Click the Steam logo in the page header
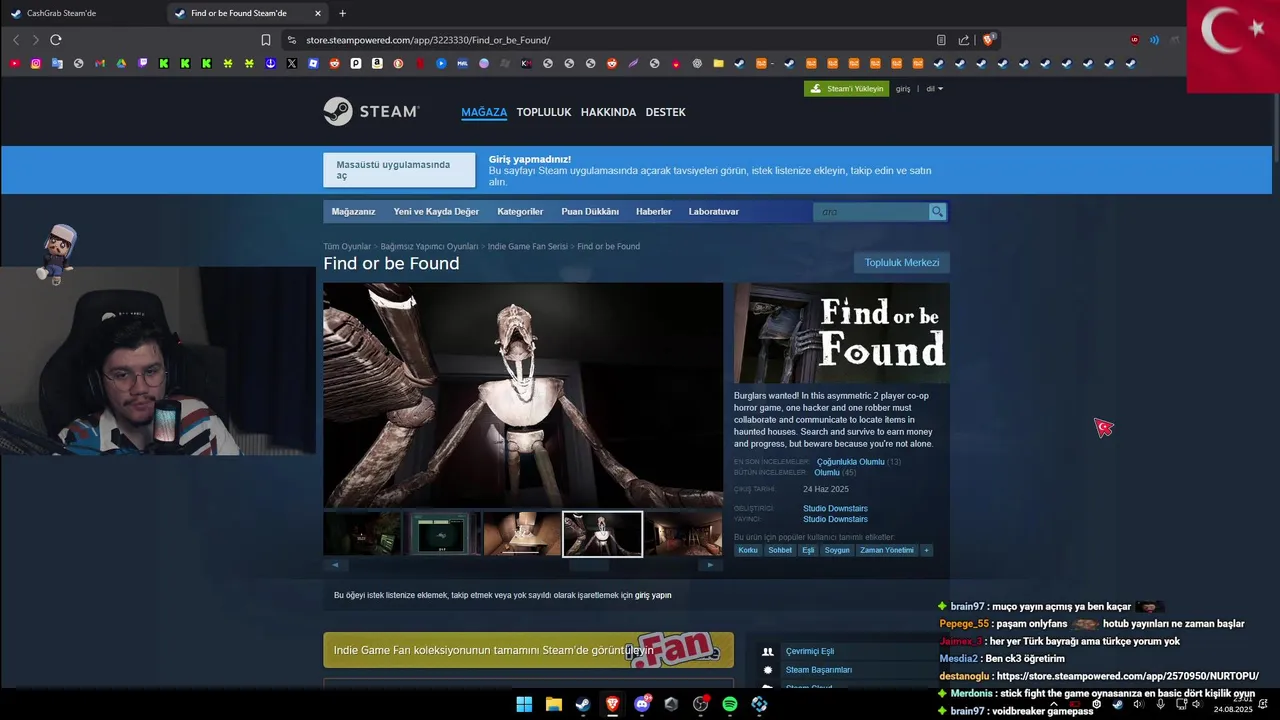 (x=371, y=111)
